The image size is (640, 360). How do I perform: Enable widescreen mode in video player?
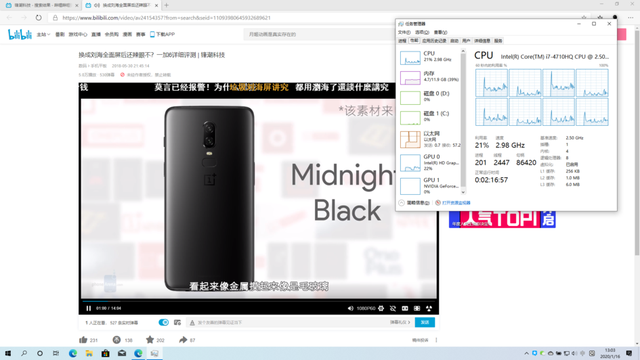[405, 308]
